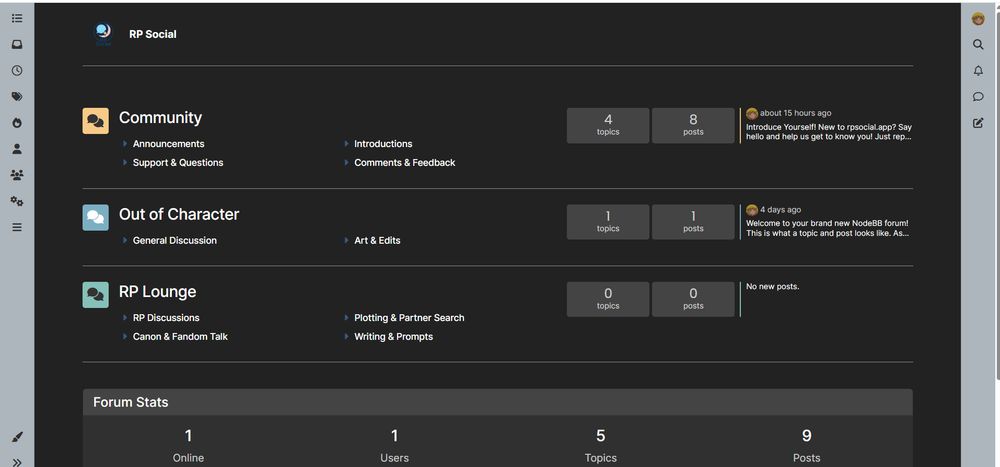Click the Topics count in Forum Stats

tap(601, 436)
